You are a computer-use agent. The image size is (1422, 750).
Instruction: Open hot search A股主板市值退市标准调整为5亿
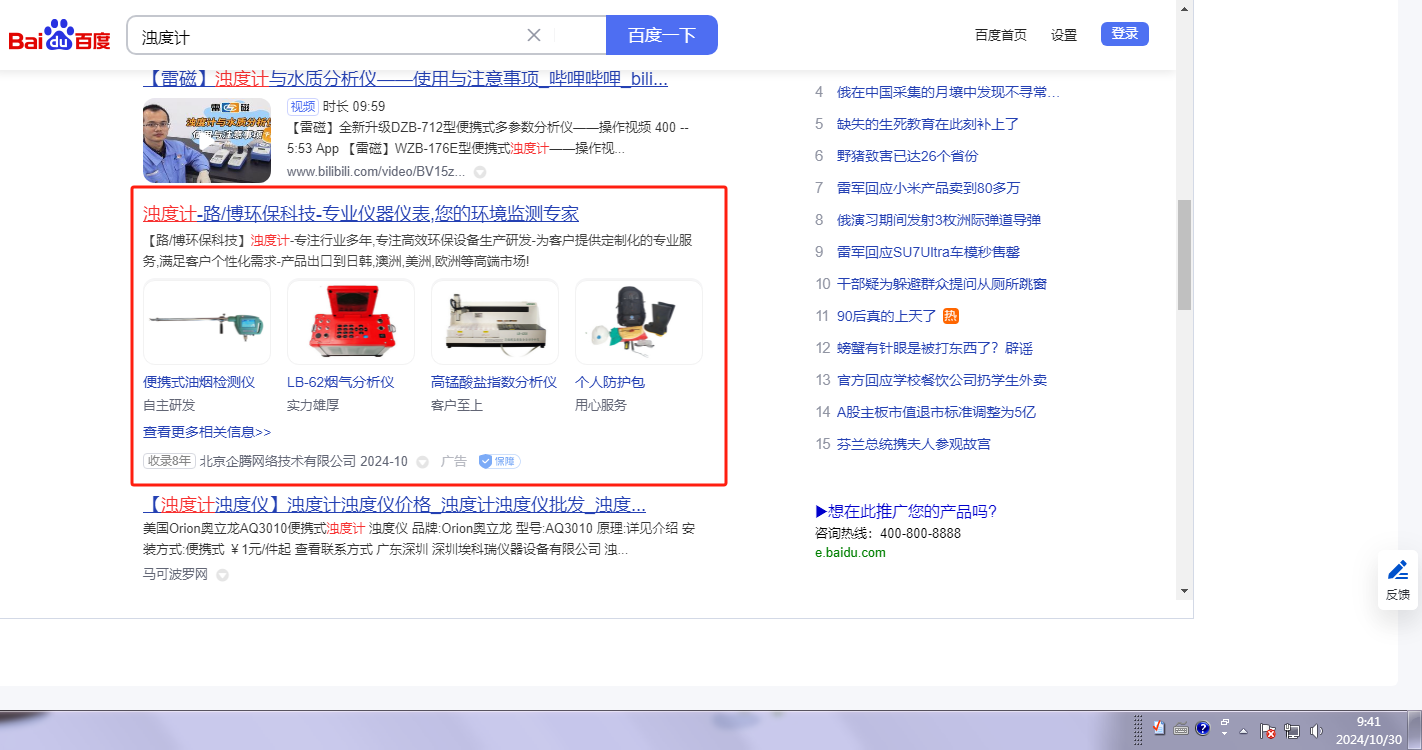pos(937,412)
